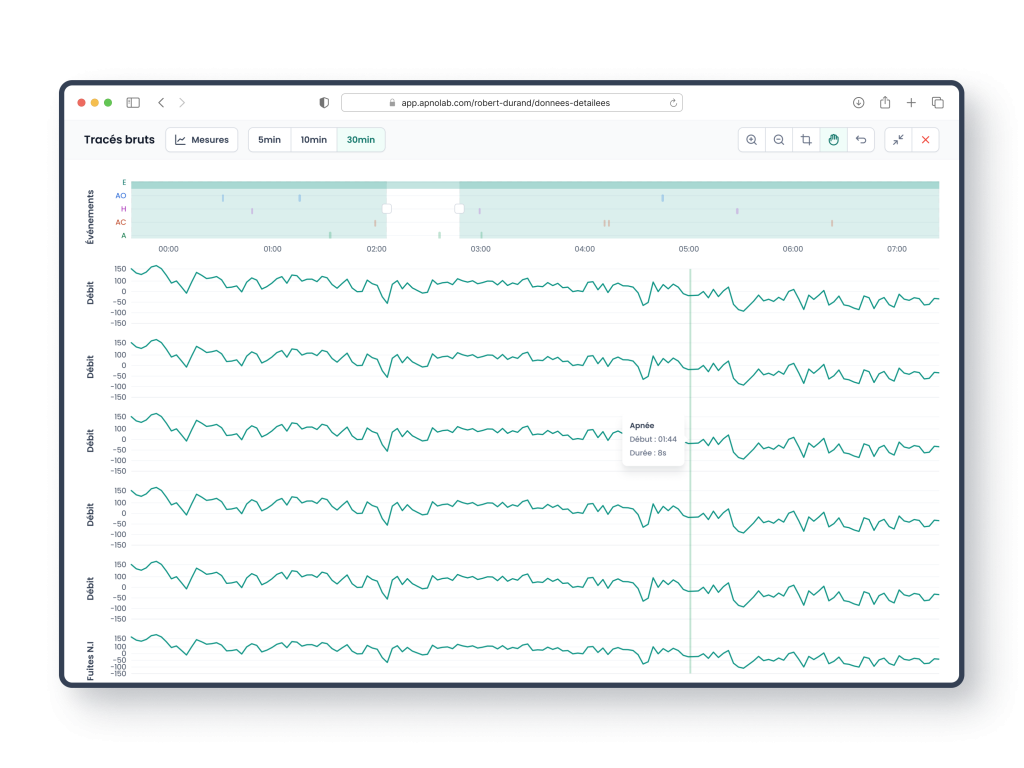1024x768 pixels.
Task: Open browser downloads icon
Action: click(x=858, y=103)
